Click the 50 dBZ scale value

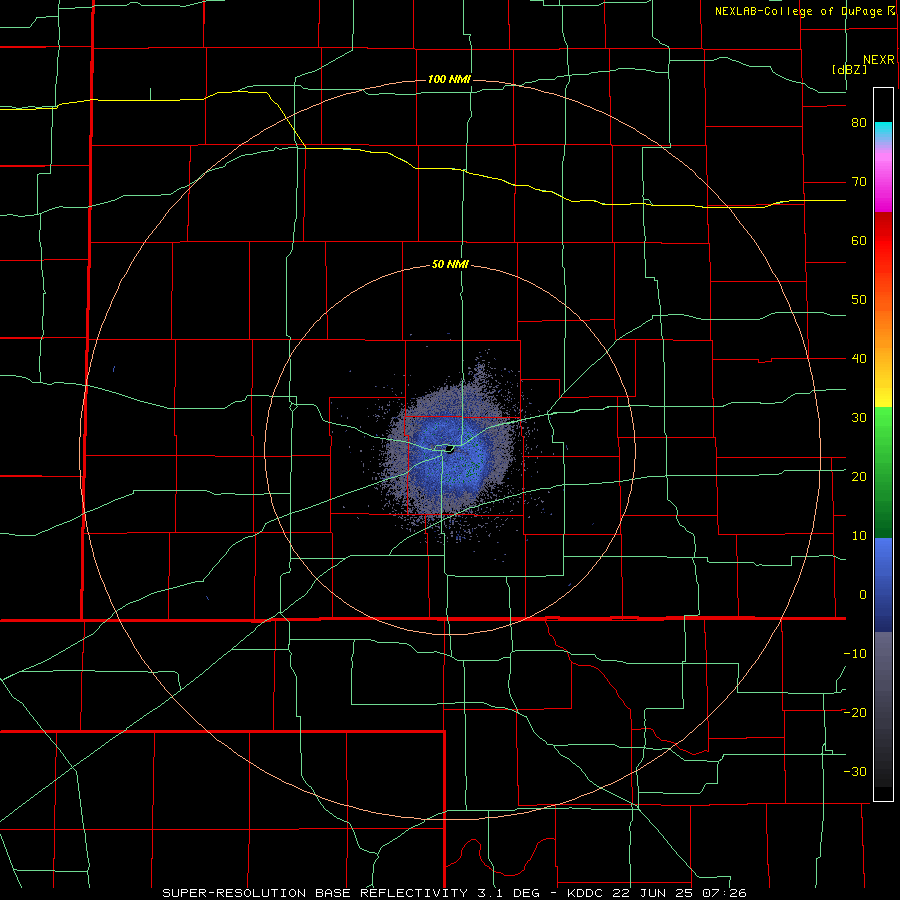859,300
